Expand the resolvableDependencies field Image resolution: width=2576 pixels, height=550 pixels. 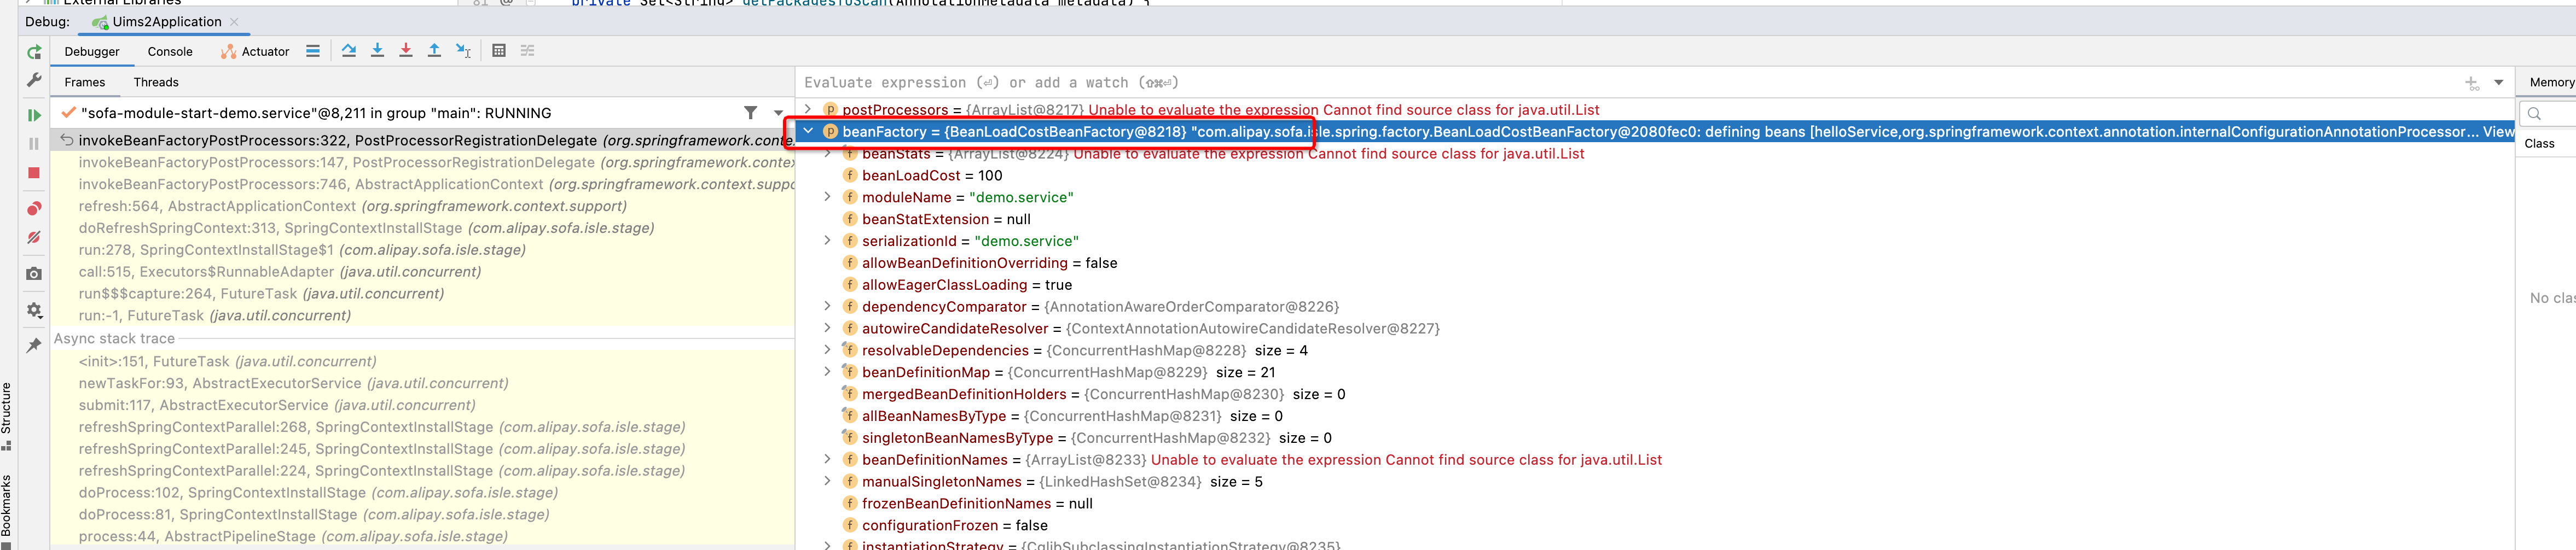click(x=828, y=350)
